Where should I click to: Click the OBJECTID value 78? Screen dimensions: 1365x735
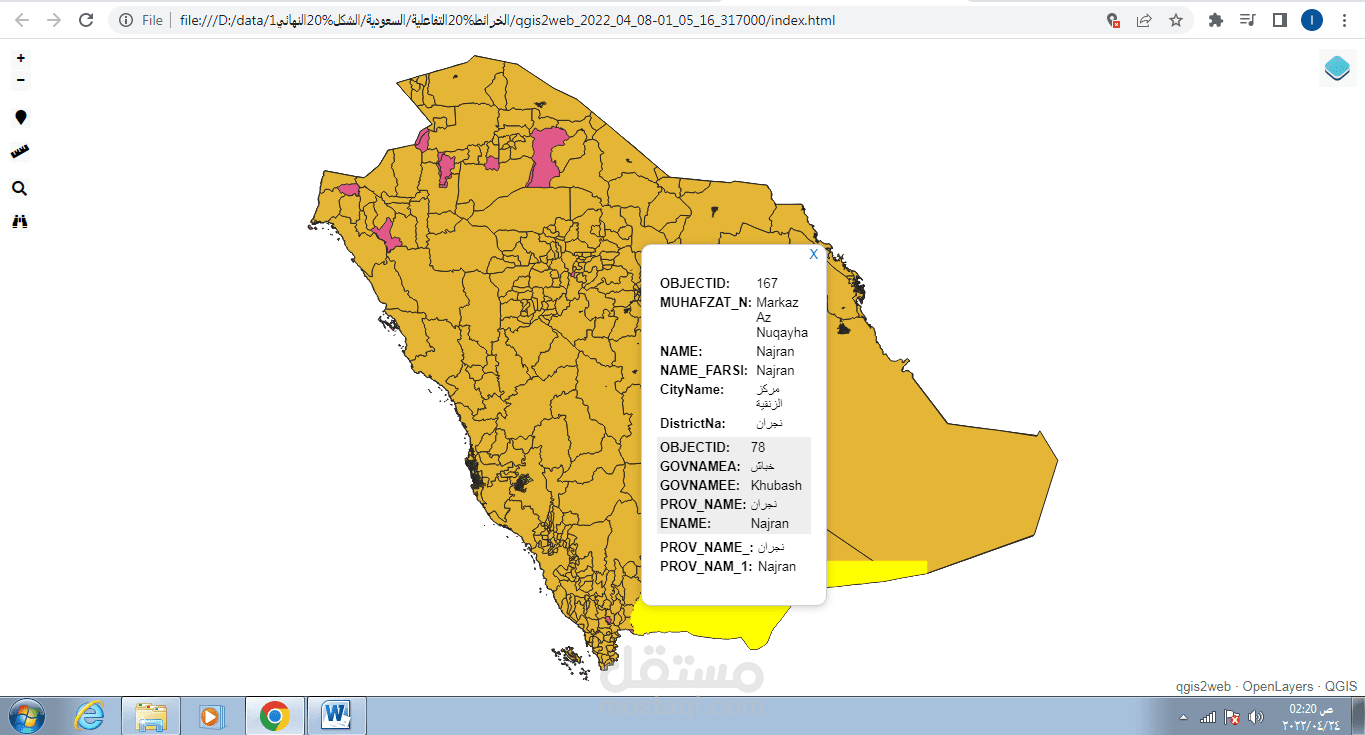[x=758, y=447]
